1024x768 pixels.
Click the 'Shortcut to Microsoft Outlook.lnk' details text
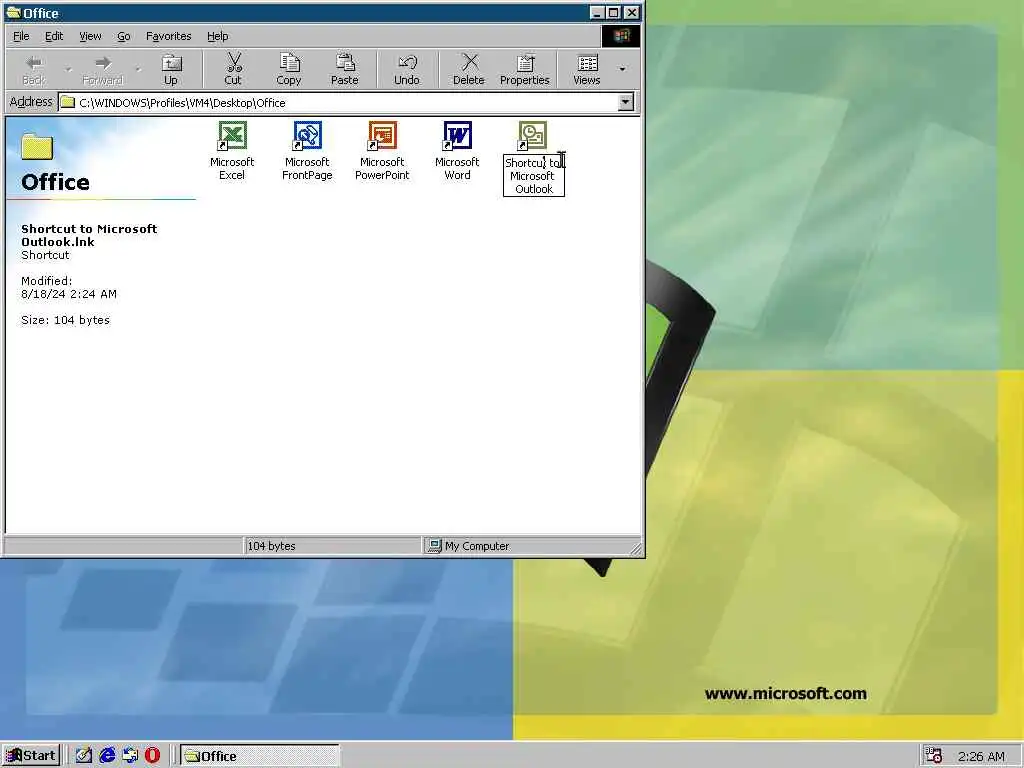89,235
